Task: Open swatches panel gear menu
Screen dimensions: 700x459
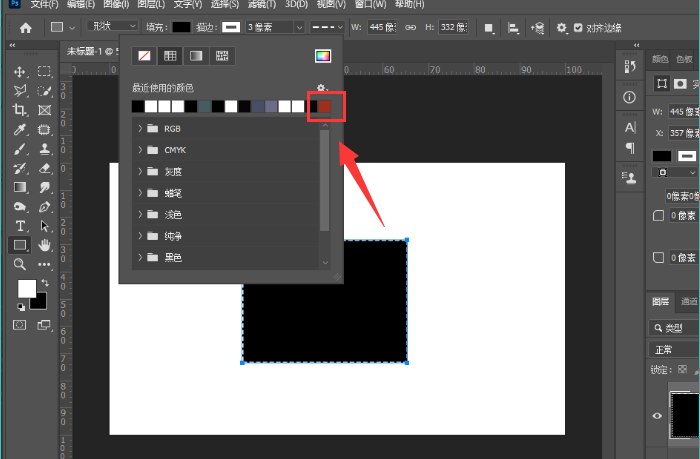Action: click(321, 88)
